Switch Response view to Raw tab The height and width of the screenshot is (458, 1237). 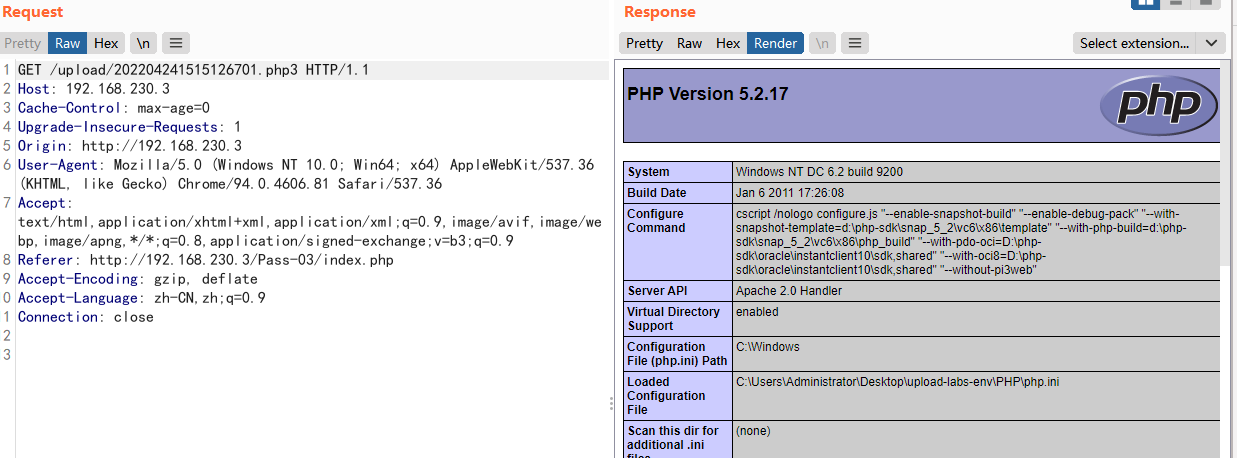click(x=690, y=43)
